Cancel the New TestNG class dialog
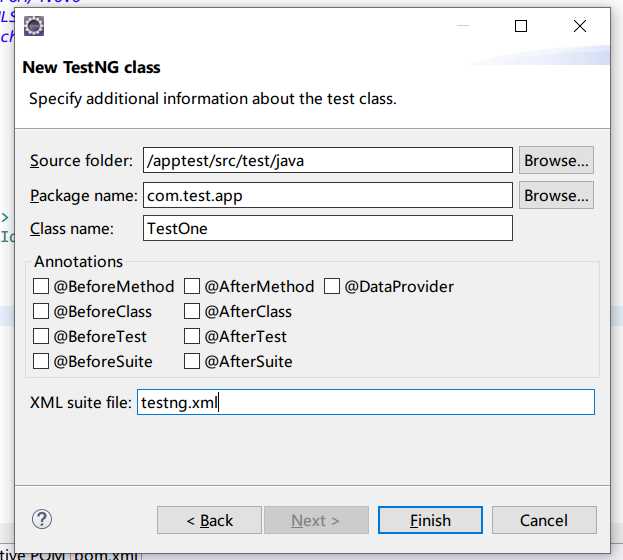 (544, 520)
